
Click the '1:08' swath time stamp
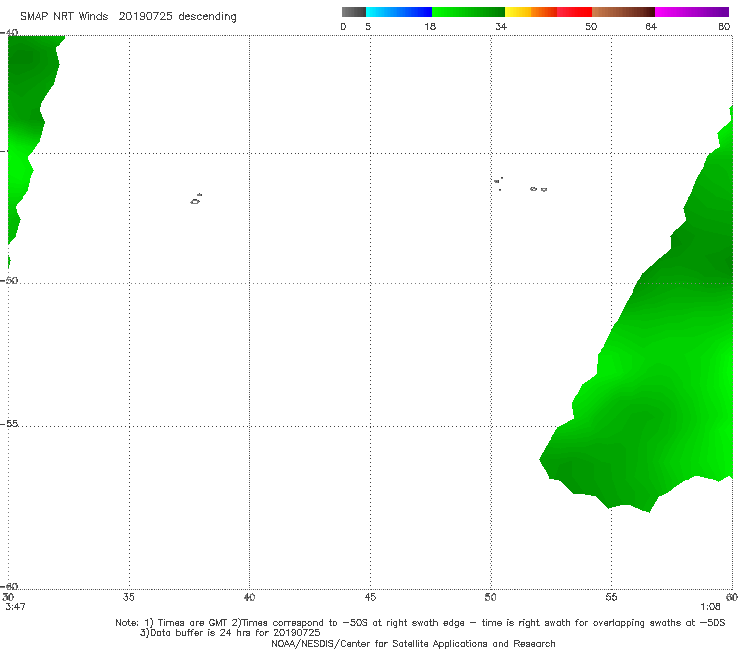[710, 607]
